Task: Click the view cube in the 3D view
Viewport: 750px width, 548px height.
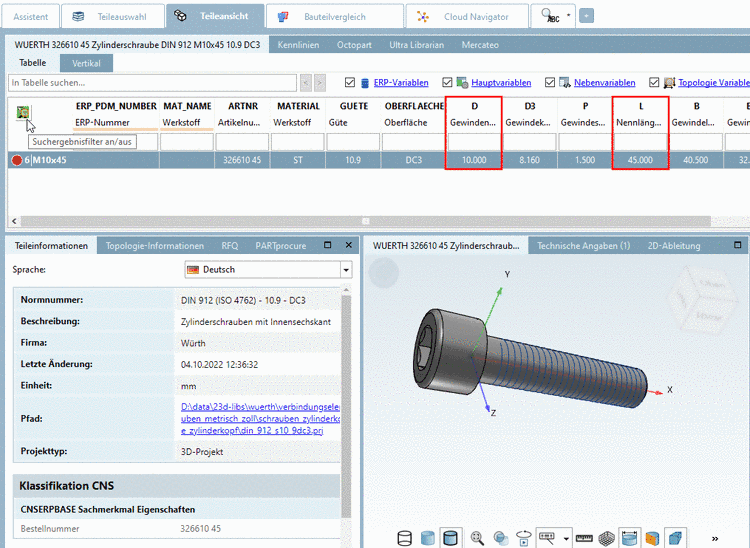Action: click(702, 300)
